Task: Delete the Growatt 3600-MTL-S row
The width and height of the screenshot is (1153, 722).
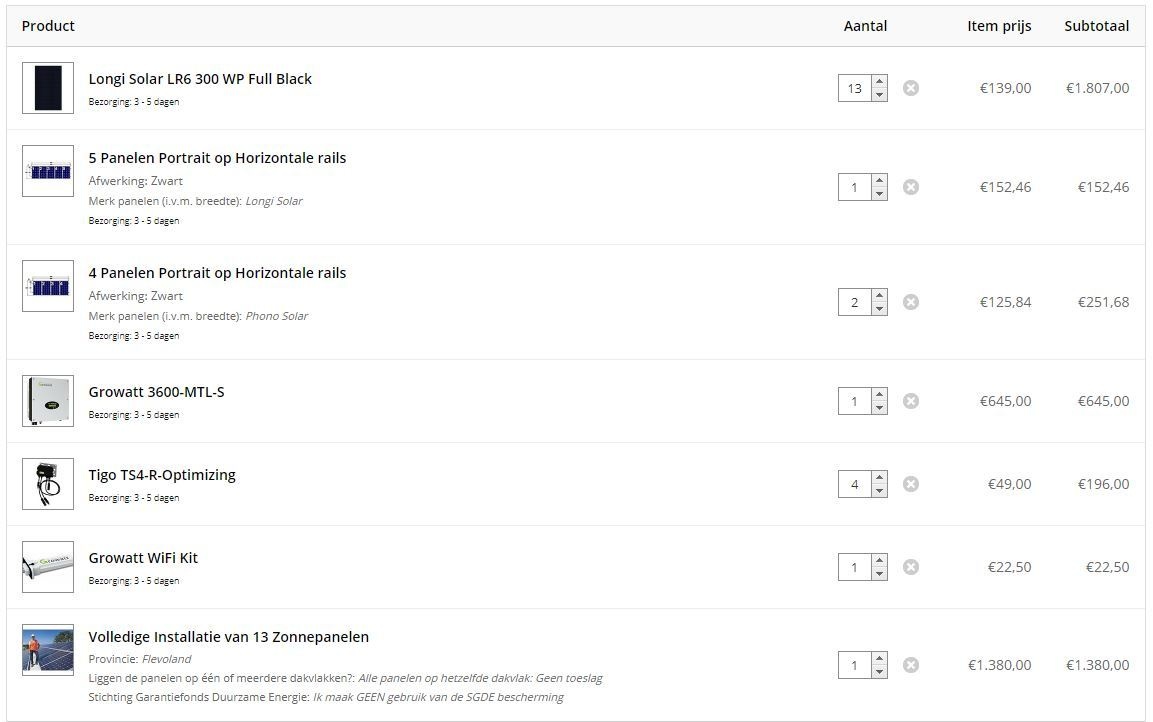Action: coord(911,401)
